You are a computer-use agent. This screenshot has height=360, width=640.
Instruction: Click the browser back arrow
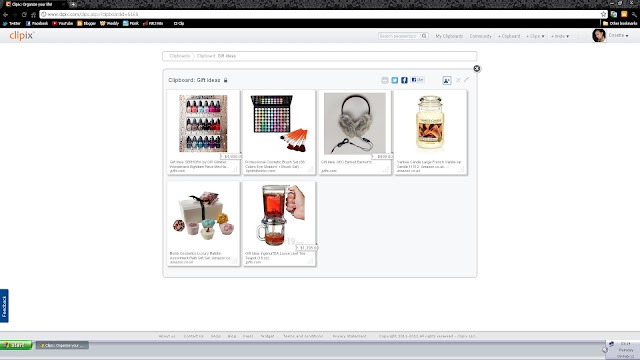5,14
